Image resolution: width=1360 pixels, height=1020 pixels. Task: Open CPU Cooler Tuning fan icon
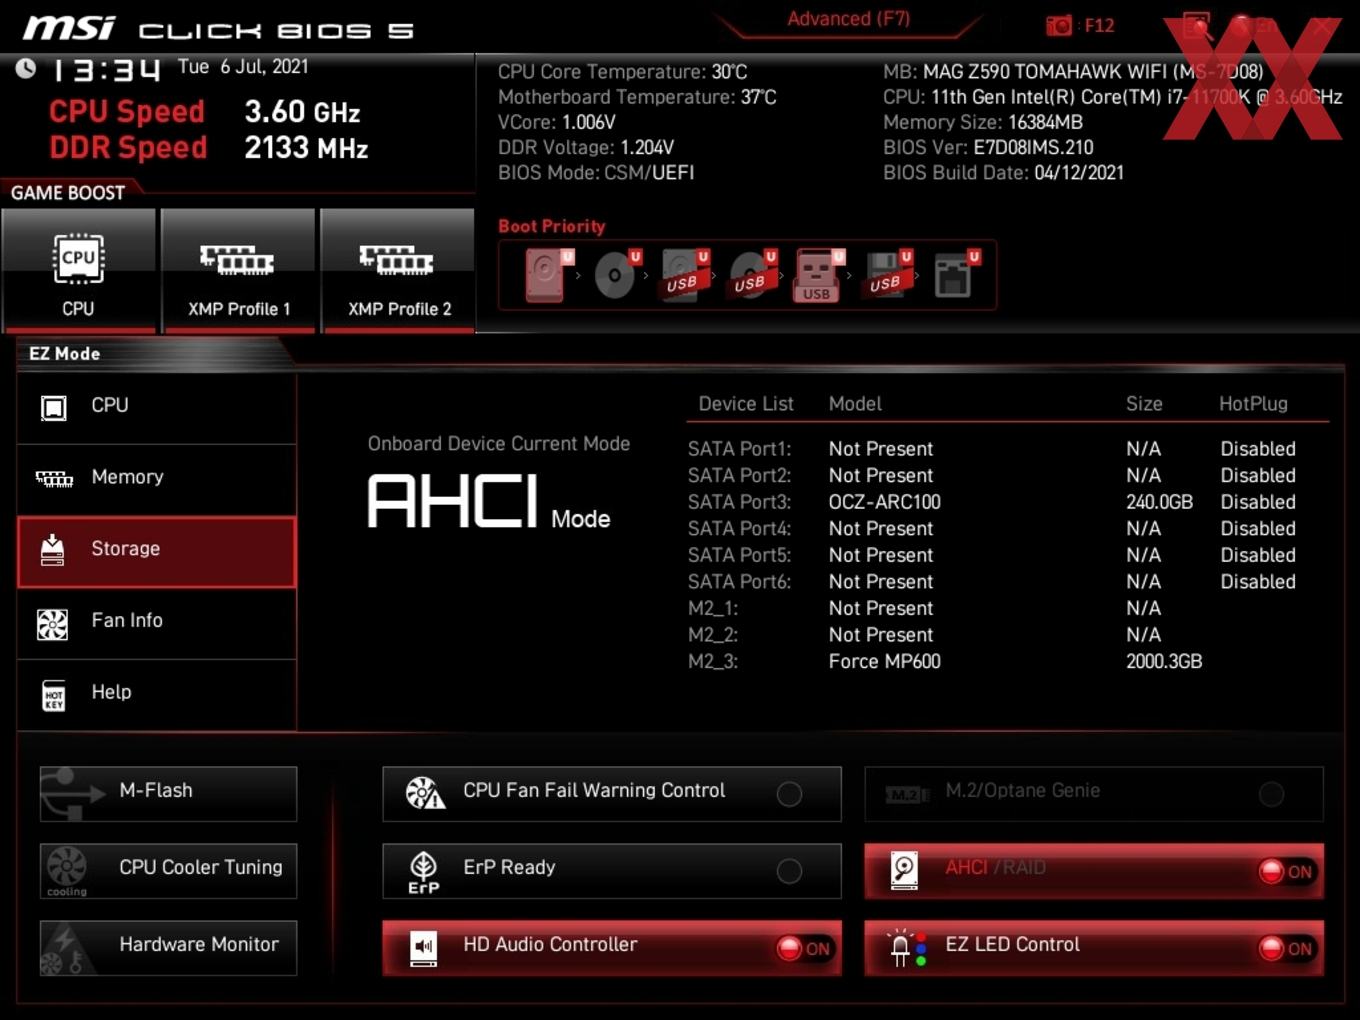tap(67, 870)
